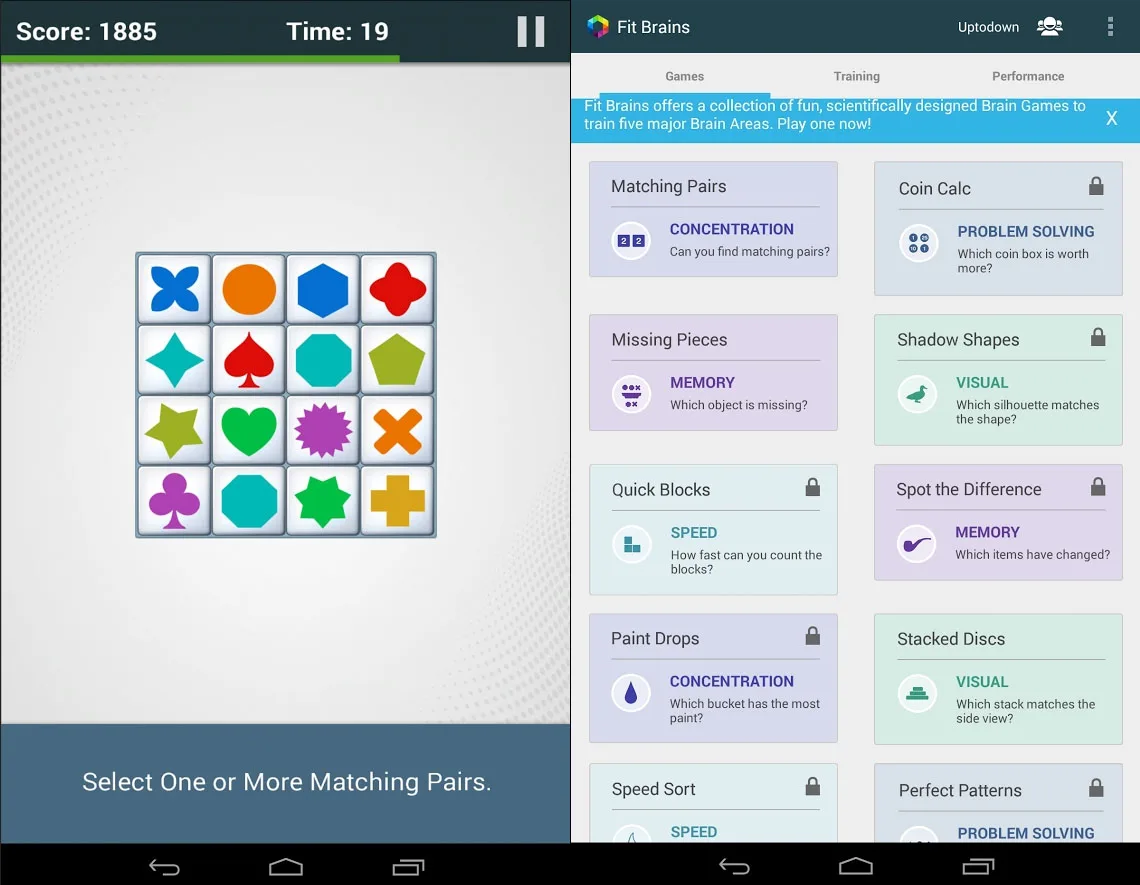This screenshot has height=885, width=1140.
Task: Select the orange circle tile
Action: tap(249, 289)
